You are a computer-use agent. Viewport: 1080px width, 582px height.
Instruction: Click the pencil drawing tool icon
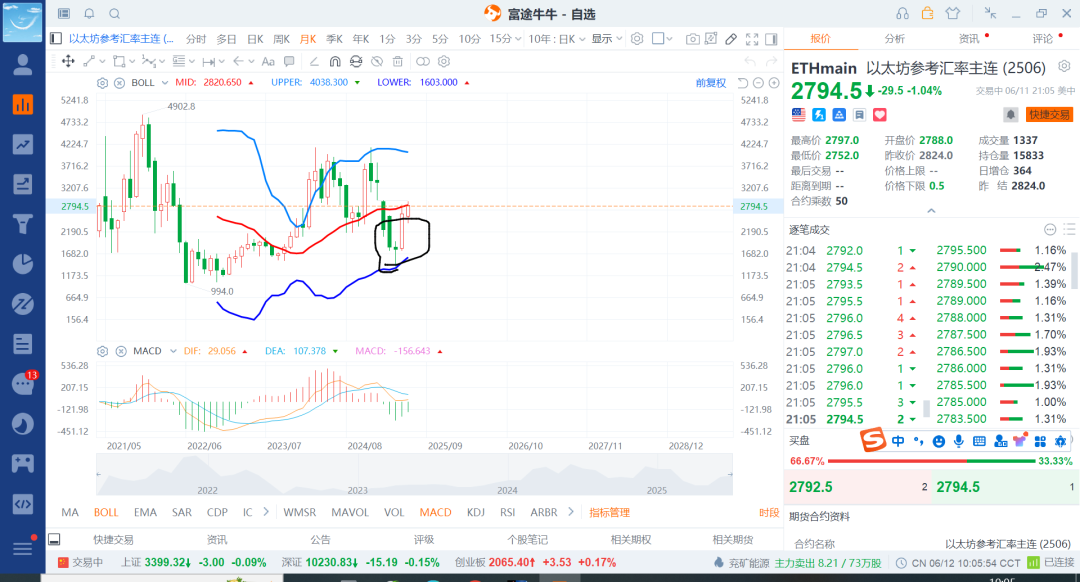[731, 39]
